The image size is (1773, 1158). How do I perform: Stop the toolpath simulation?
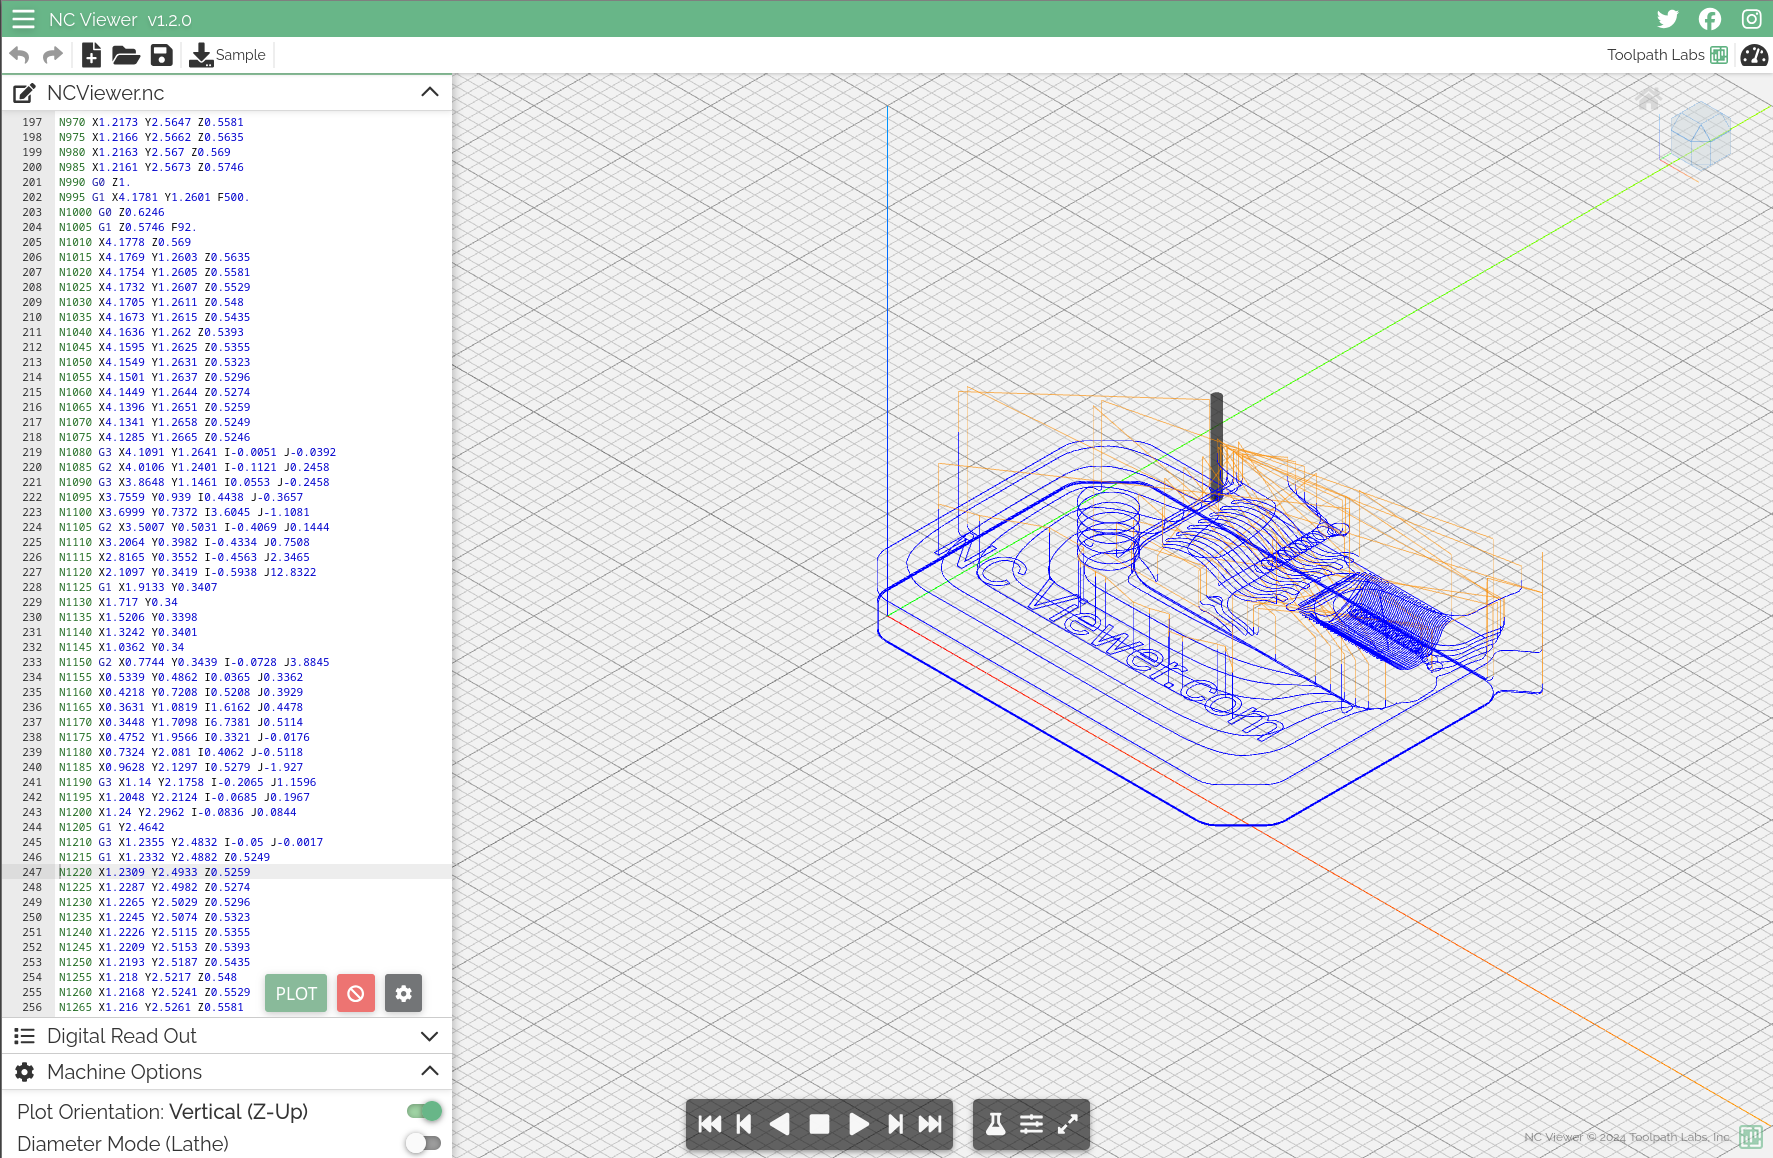(x=819, y=1124)
